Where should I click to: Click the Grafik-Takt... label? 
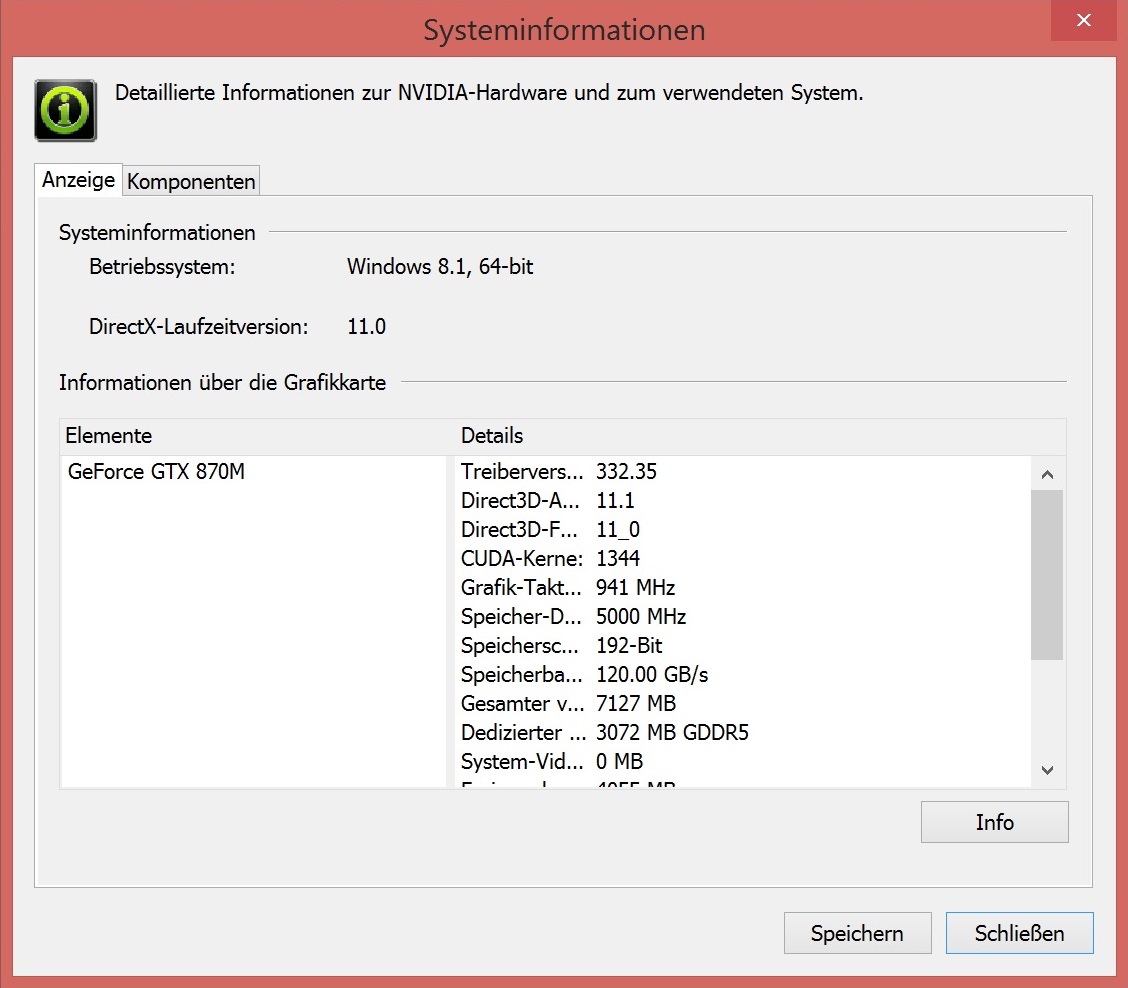point(521,587)
